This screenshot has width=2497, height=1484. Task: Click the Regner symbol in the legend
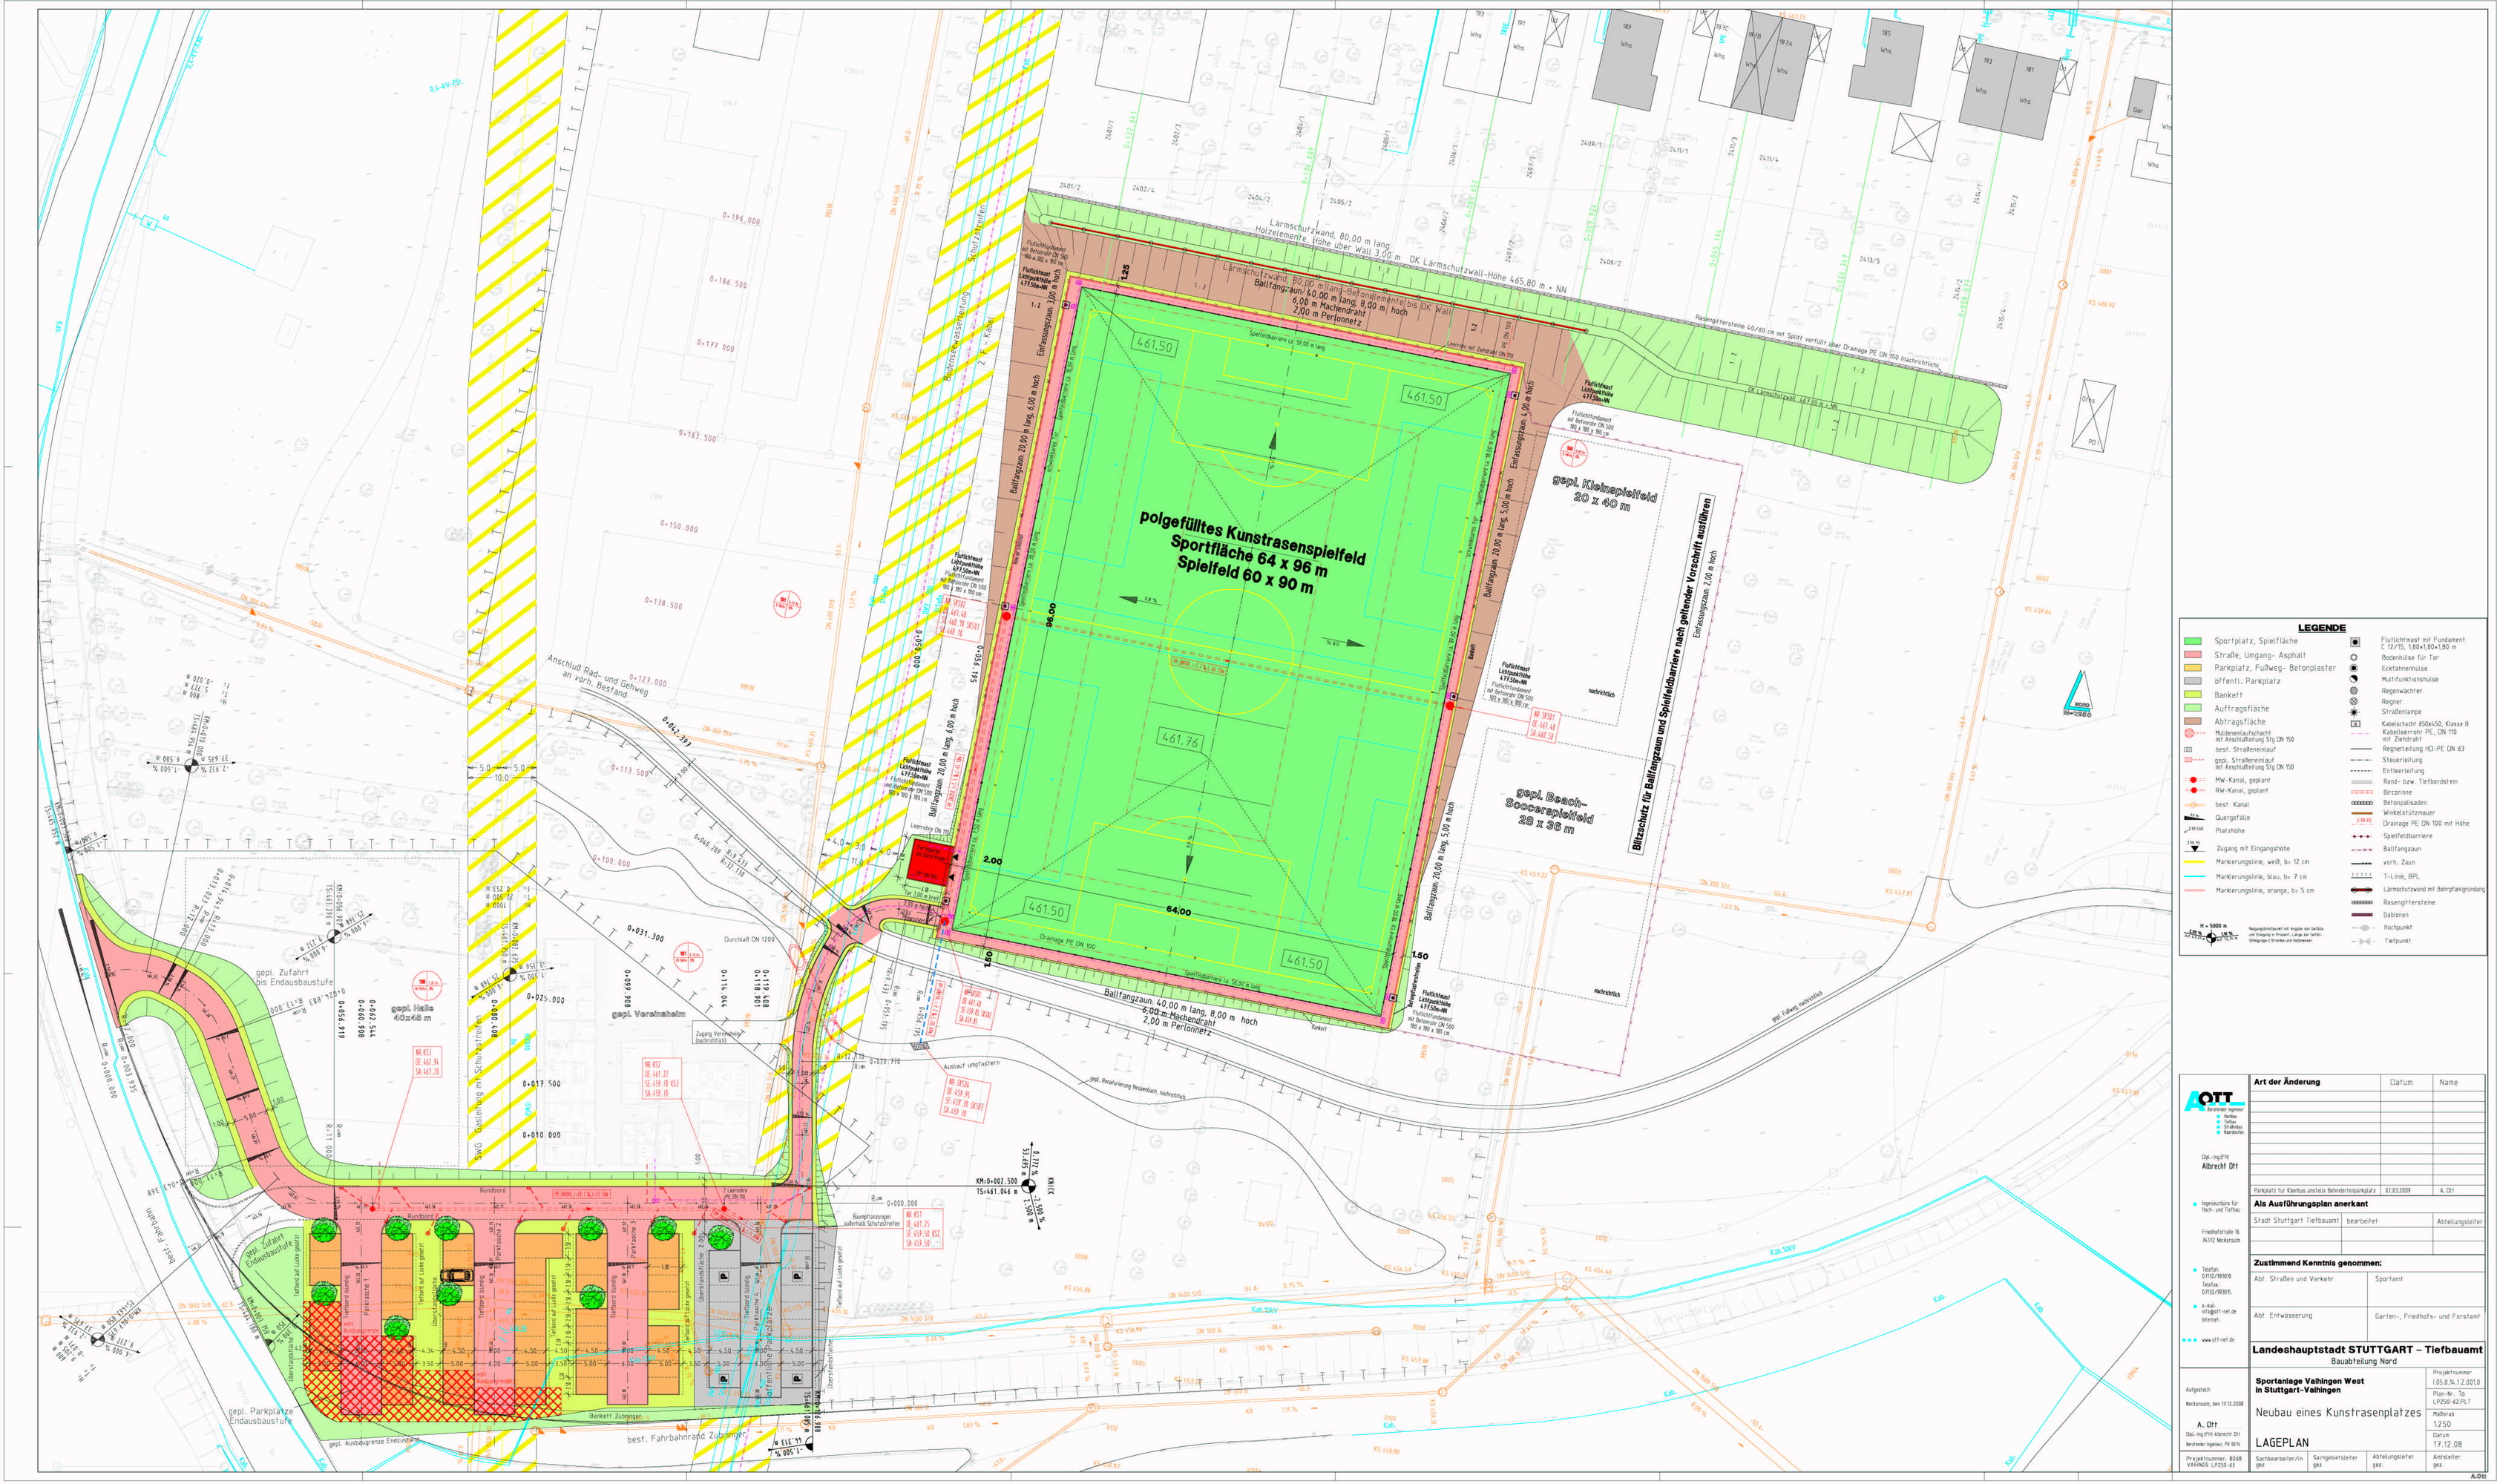point(2354,702)
